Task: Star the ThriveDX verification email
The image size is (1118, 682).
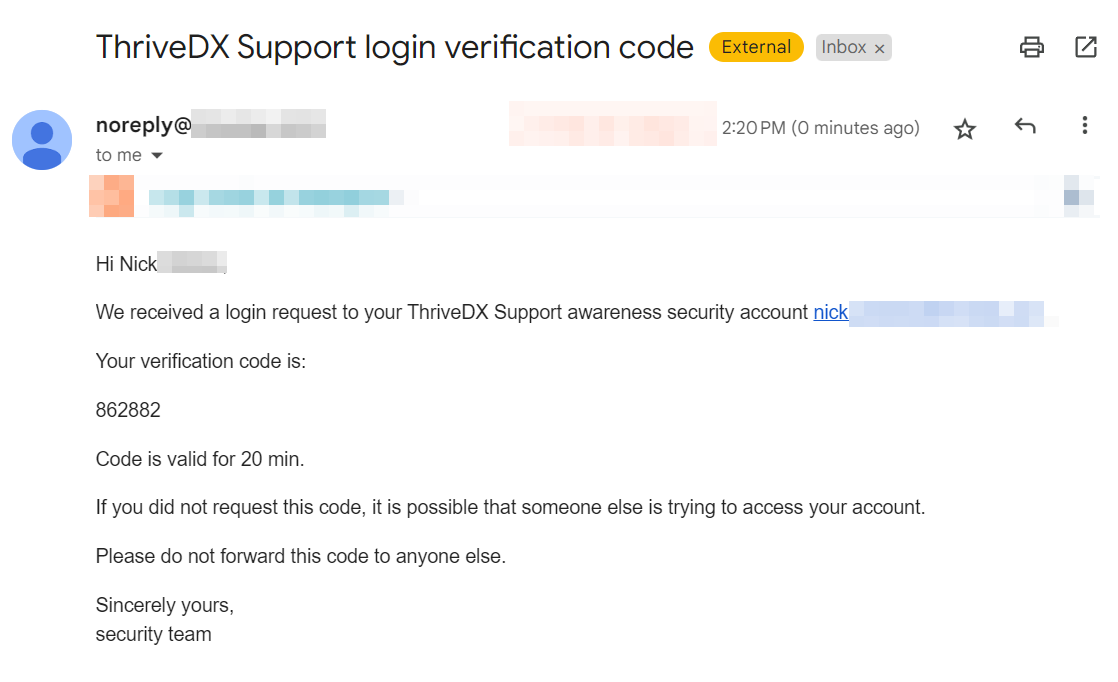Action: 965,129
